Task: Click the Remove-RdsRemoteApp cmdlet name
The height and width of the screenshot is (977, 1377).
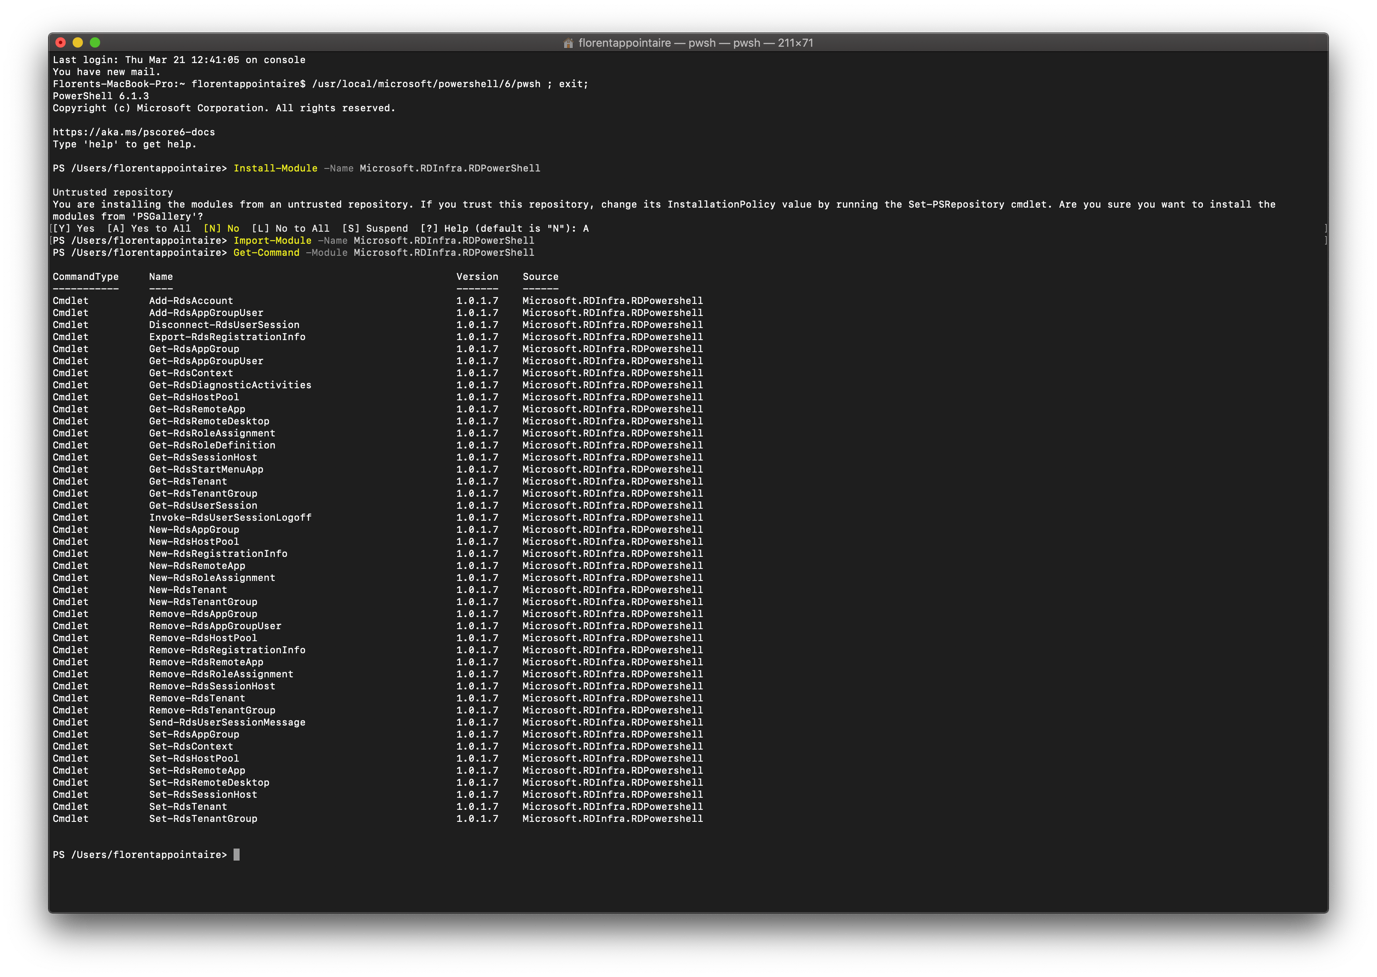Action: 206,662
